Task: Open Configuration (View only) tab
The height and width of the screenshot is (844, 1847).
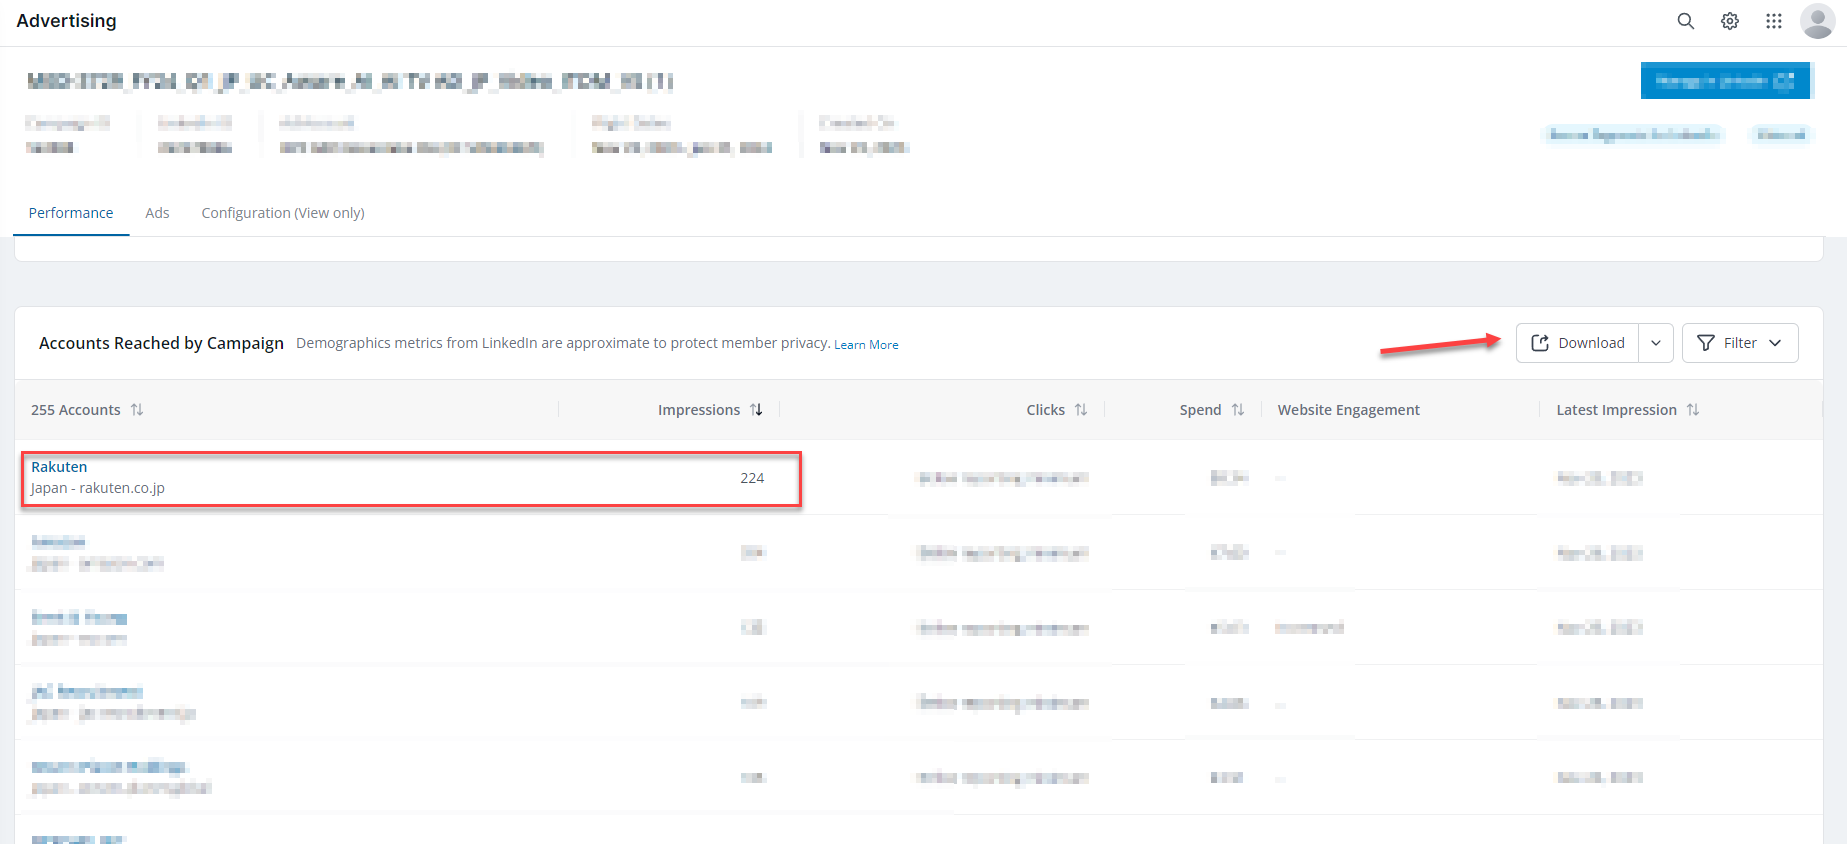Action: pyautogui.click(x=283, y=213)
